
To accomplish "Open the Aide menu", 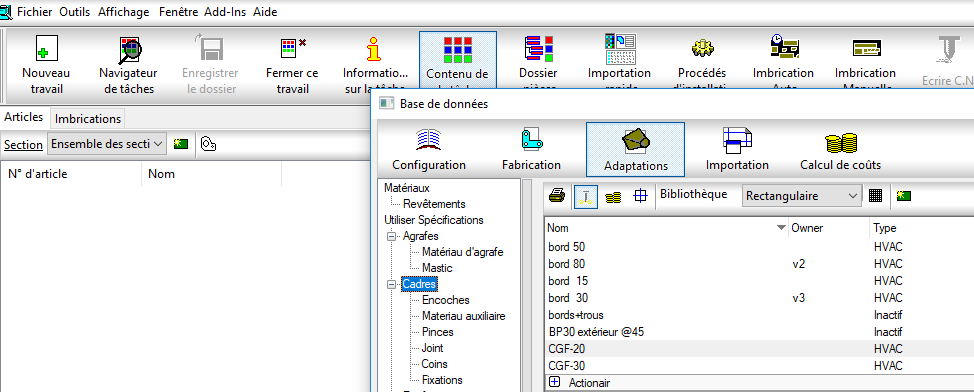I will pyautogui.click(x=265, y=12).
